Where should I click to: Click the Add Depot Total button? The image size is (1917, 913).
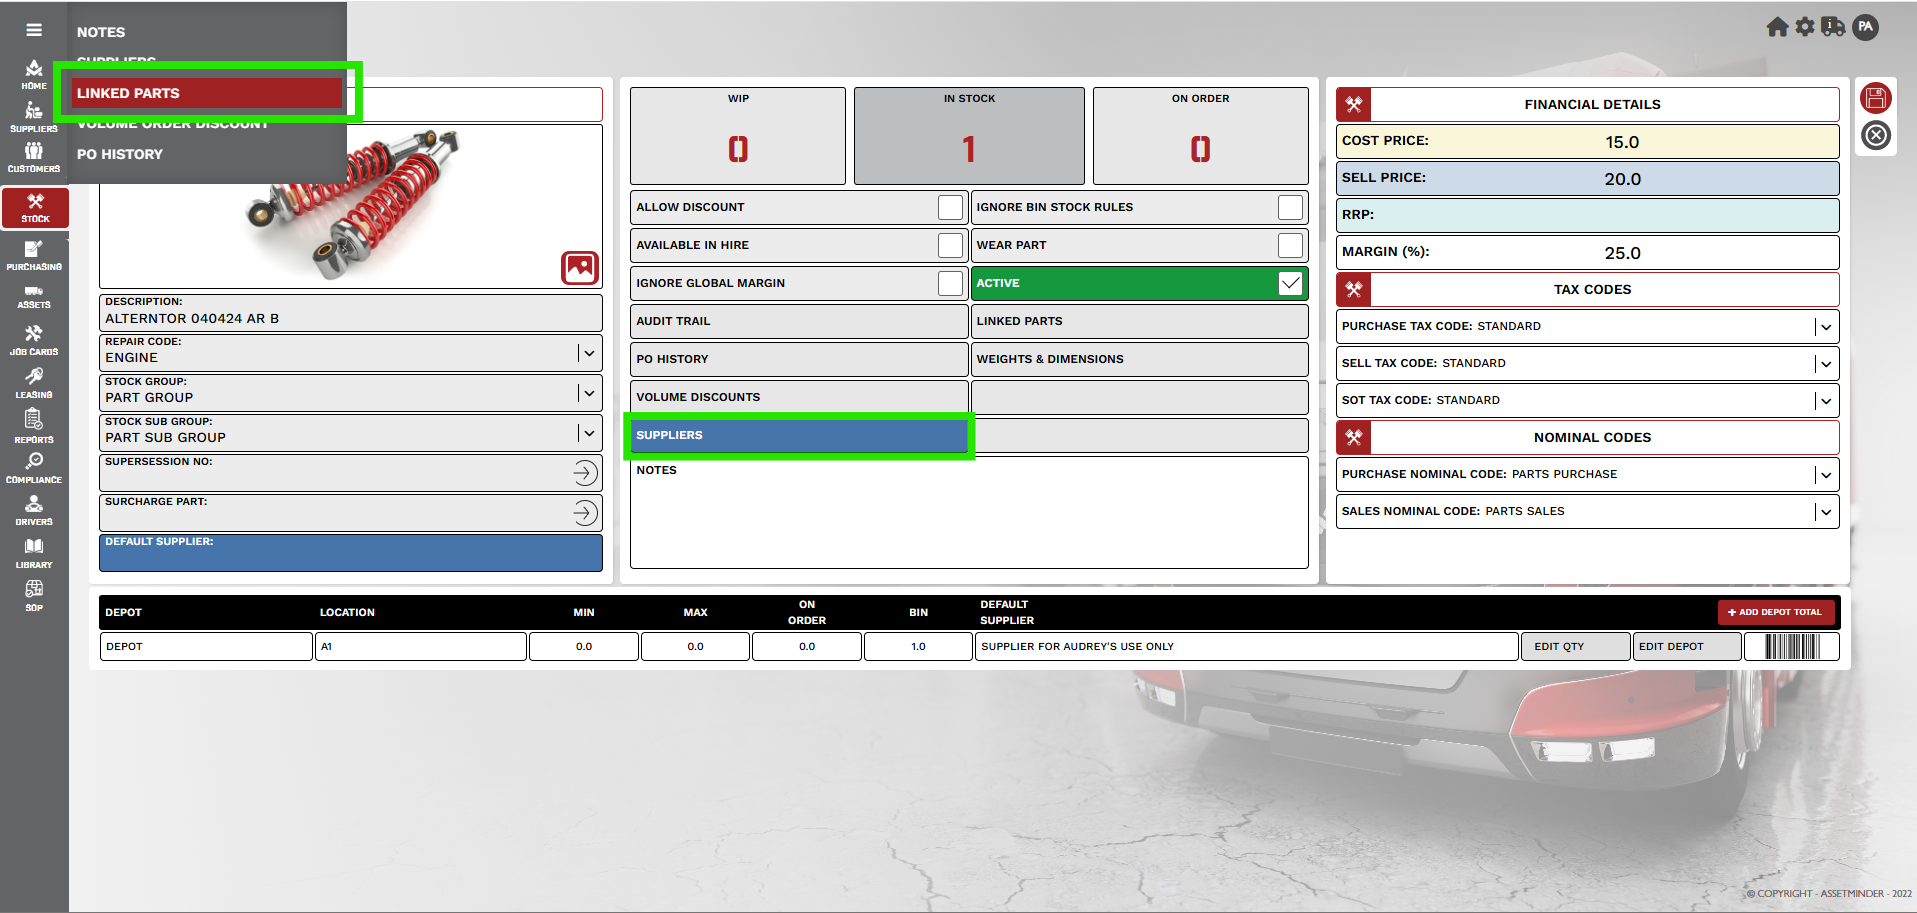pyautogui.click(x=1776, y=612)
